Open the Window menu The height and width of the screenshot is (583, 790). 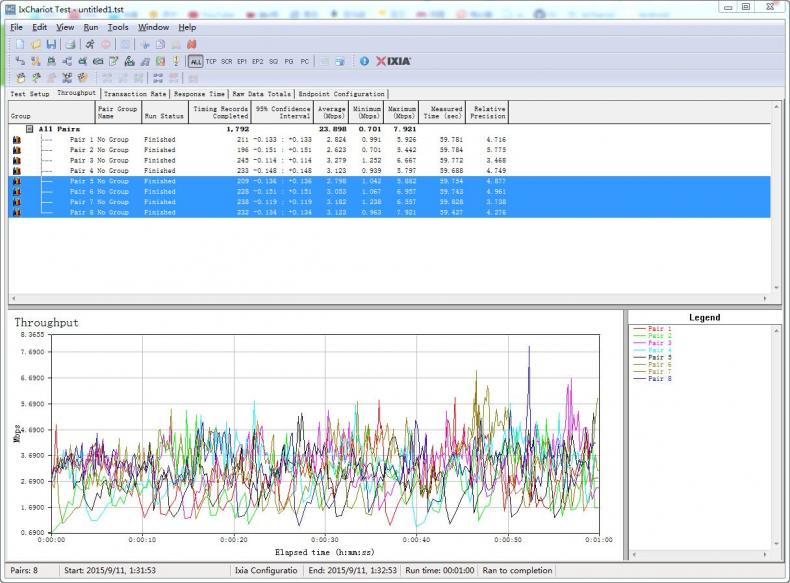[154, 27]
